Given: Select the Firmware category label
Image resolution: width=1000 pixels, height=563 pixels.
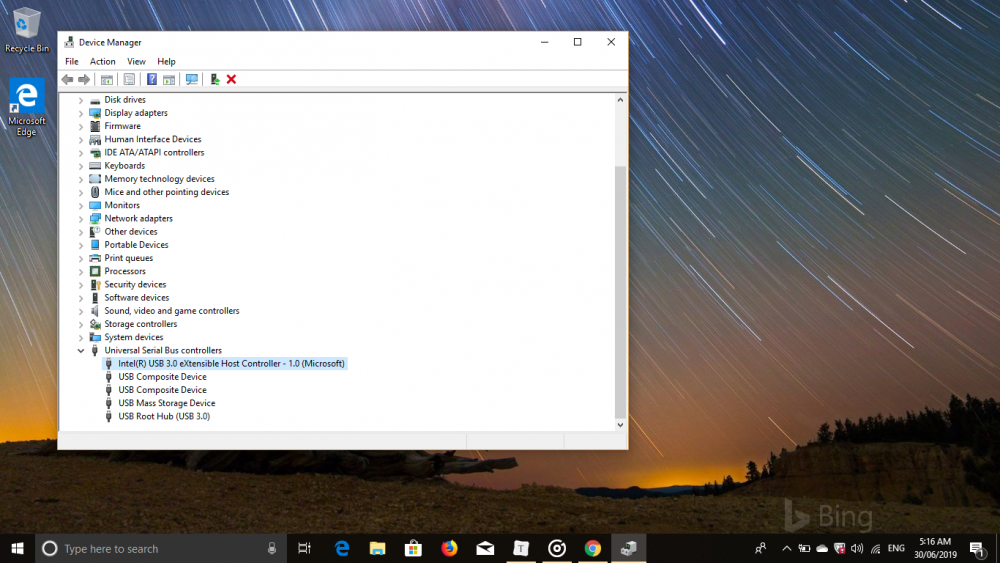Looking at the screenshot, I should click(122, 126).
